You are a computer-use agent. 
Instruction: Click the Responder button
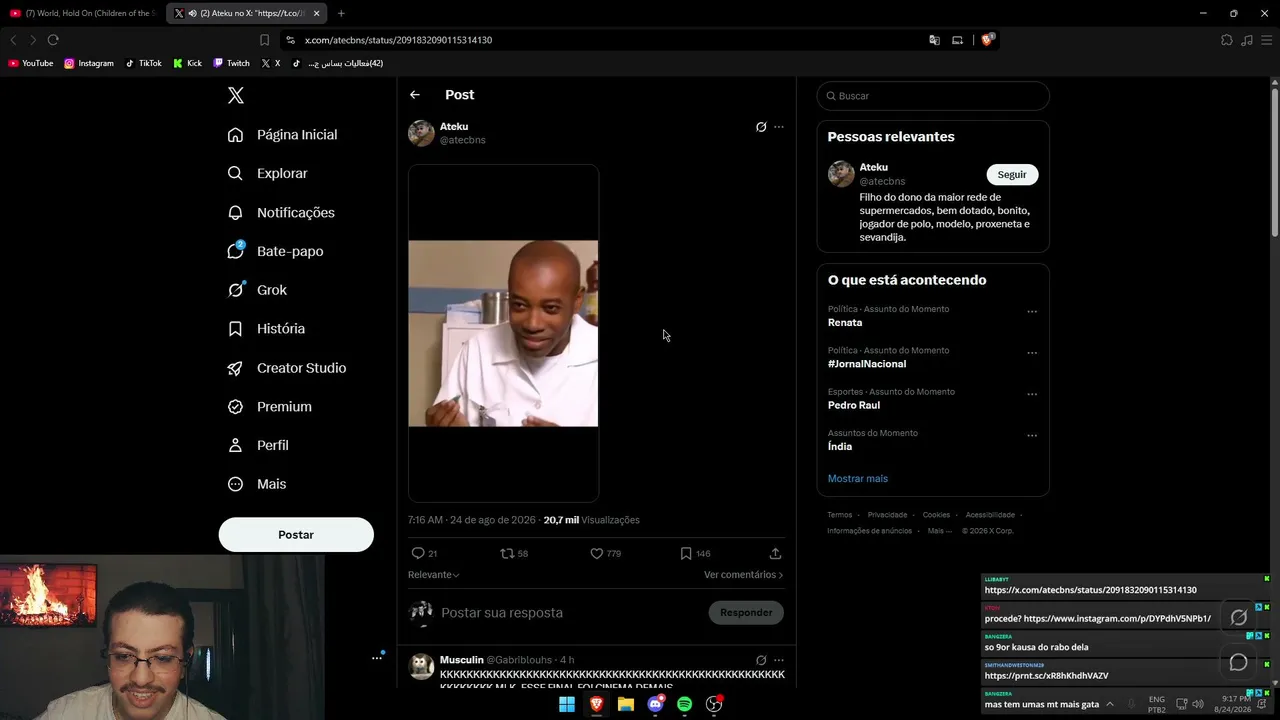[x=746, y=613]
